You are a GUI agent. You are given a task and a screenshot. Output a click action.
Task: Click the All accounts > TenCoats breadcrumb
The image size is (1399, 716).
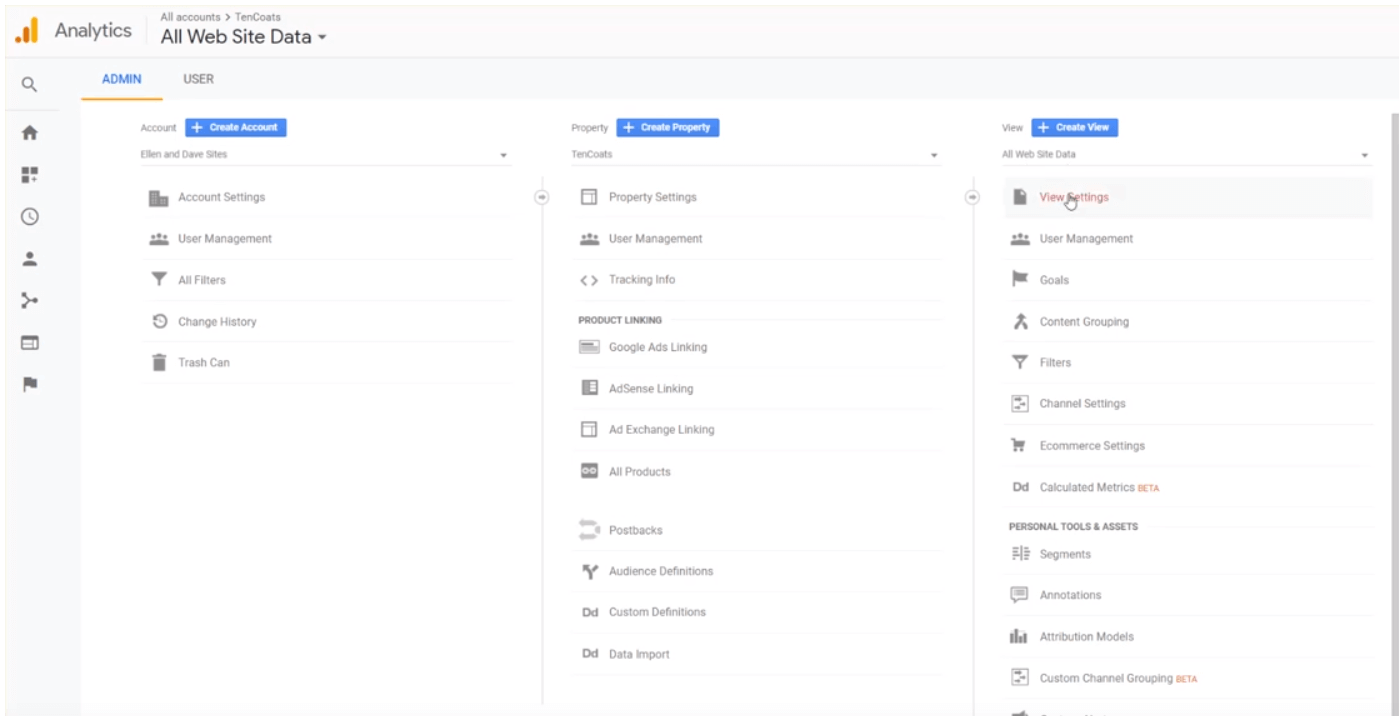(x=221, y=17)
